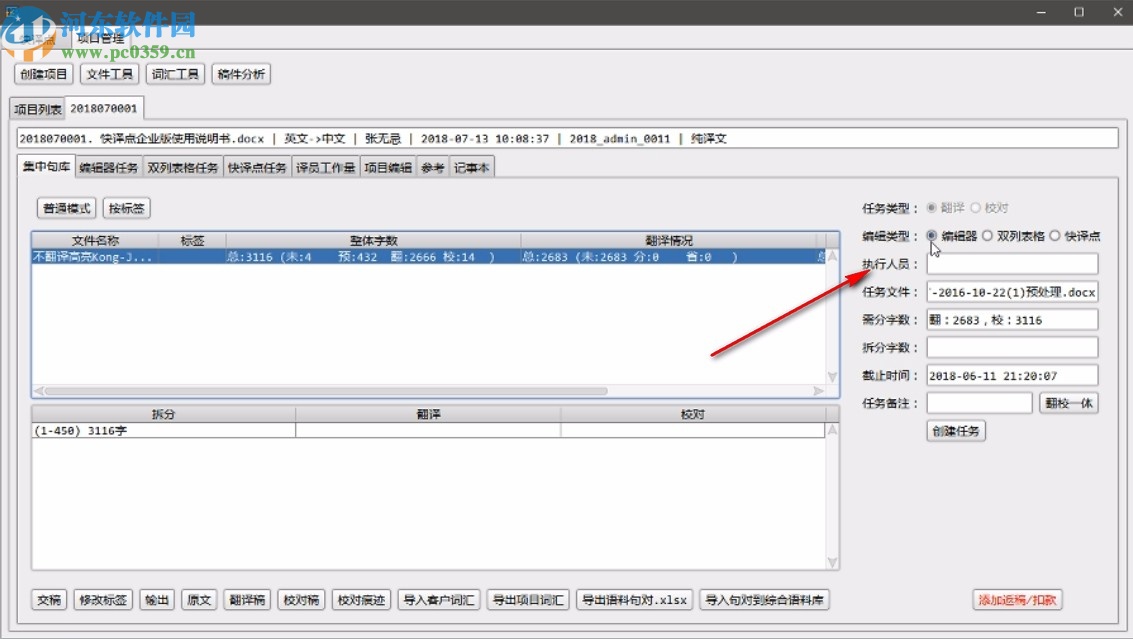Screen dimensions: 1133x639
Task: Click the 拆分 column header
Action: pyautogui.click(x=163, y=414)
